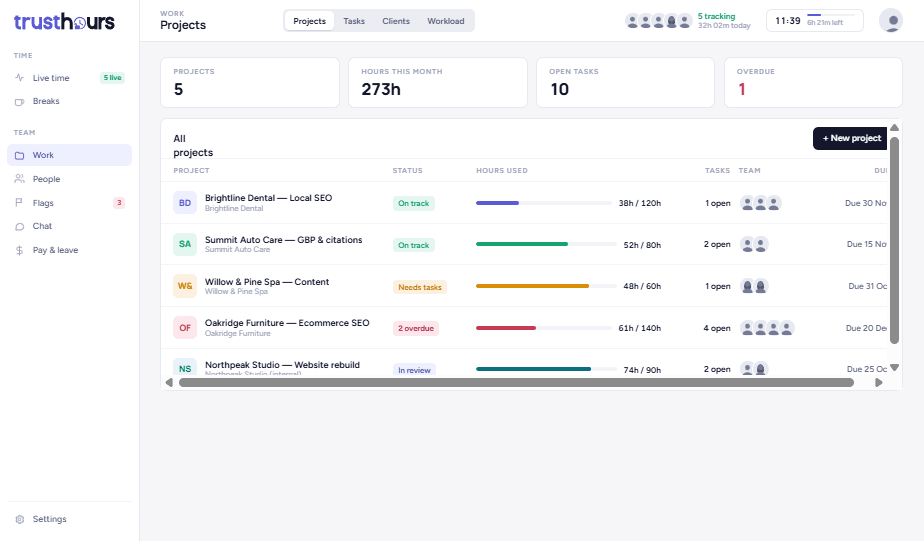Open Willow & Pine Spa — Content project
924x541 pixels.
(267, 282)
